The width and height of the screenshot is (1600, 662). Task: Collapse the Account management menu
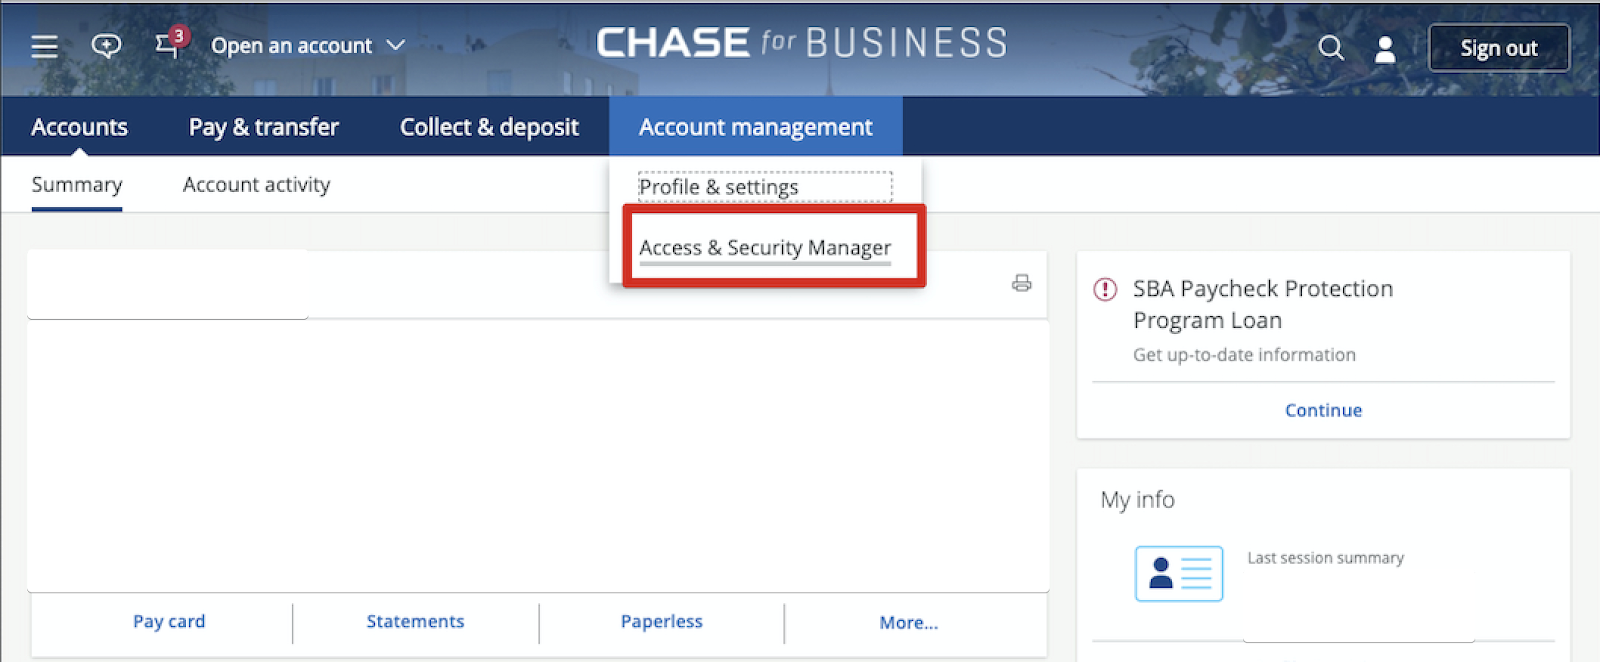click(756, 127)
